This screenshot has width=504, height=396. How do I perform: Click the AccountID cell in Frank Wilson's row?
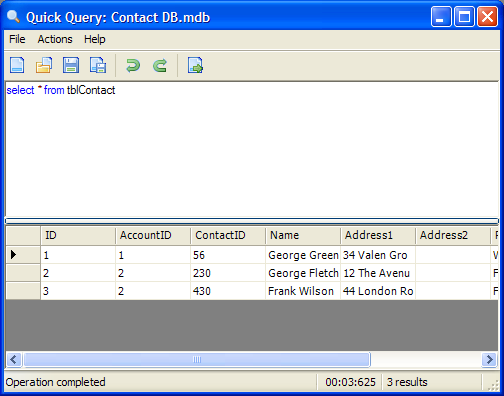click(153, 291)
